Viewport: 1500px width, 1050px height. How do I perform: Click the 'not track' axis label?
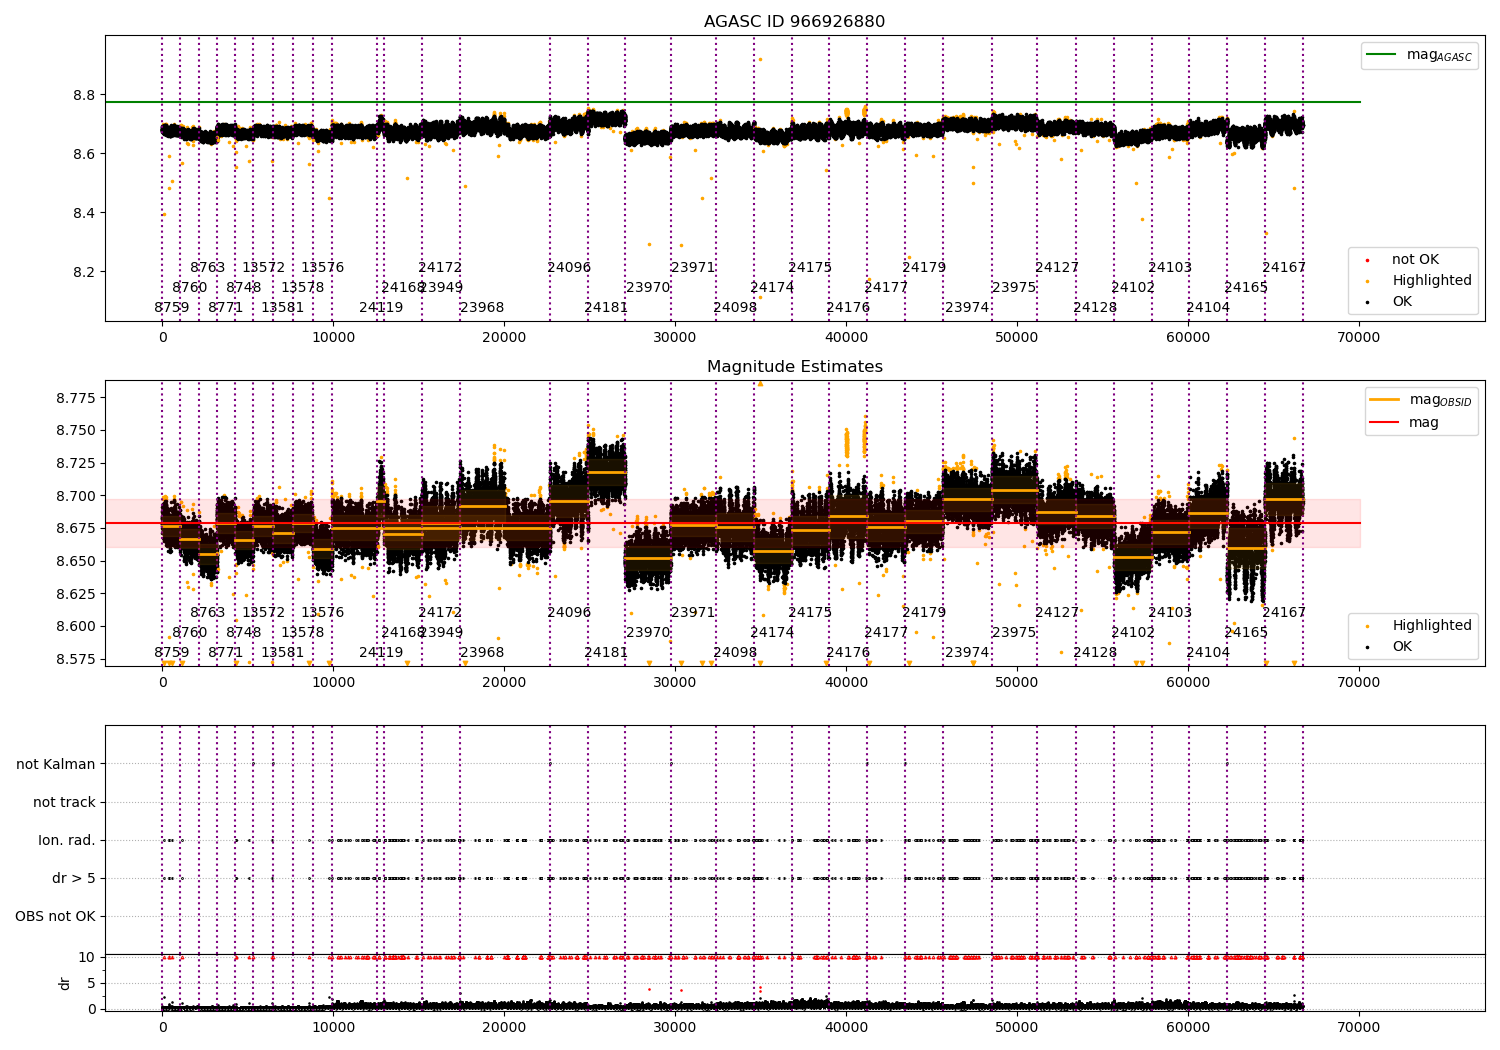point(64,802)
